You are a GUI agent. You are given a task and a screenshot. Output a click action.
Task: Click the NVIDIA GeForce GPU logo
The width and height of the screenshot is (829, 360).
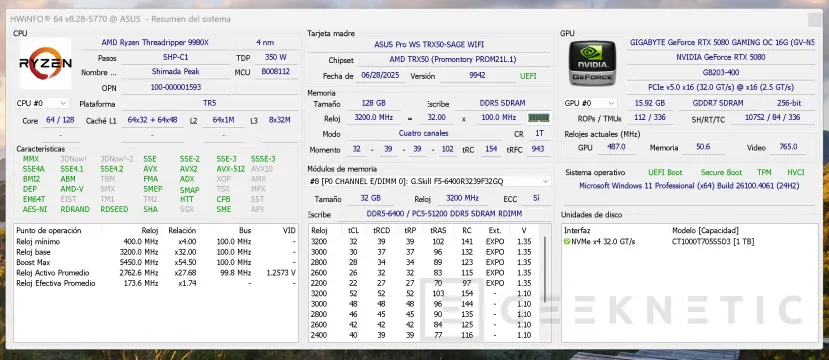(592, 63)
